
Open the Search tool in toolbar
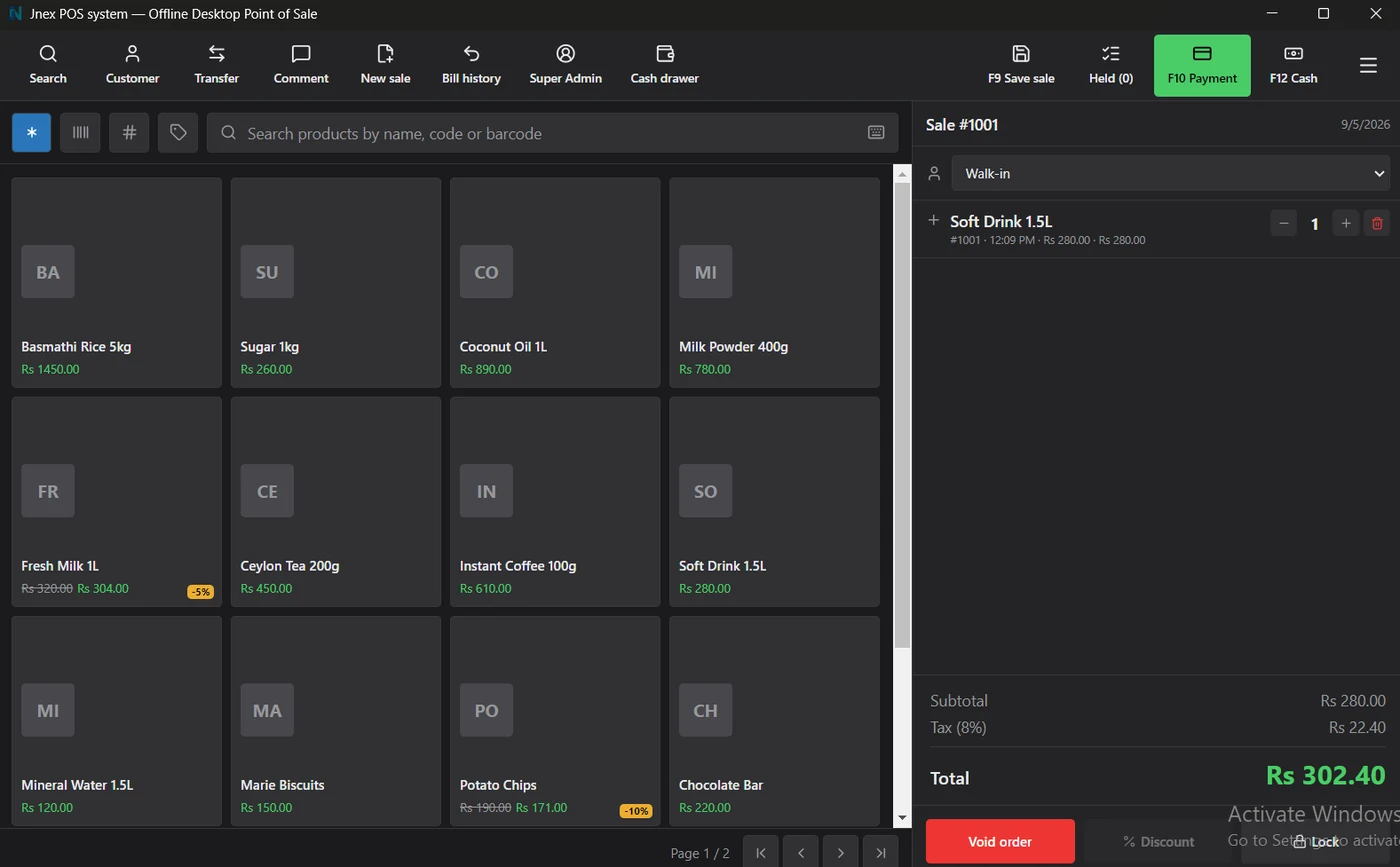tap(48, 65)
